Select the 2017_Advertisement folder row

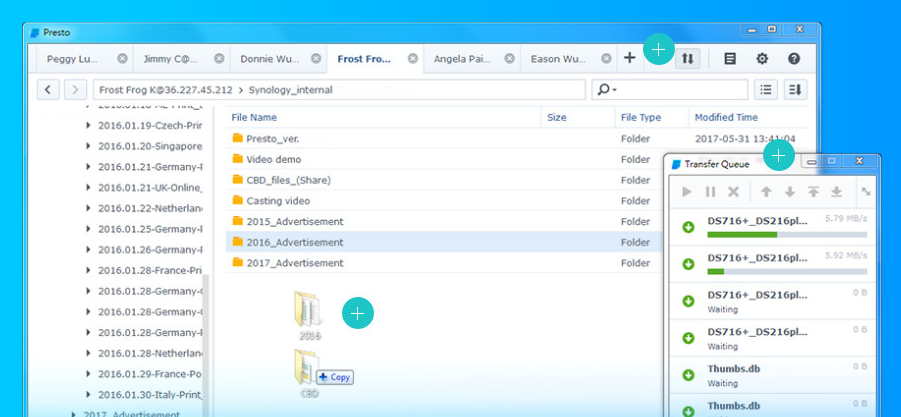tap(445, 262)
